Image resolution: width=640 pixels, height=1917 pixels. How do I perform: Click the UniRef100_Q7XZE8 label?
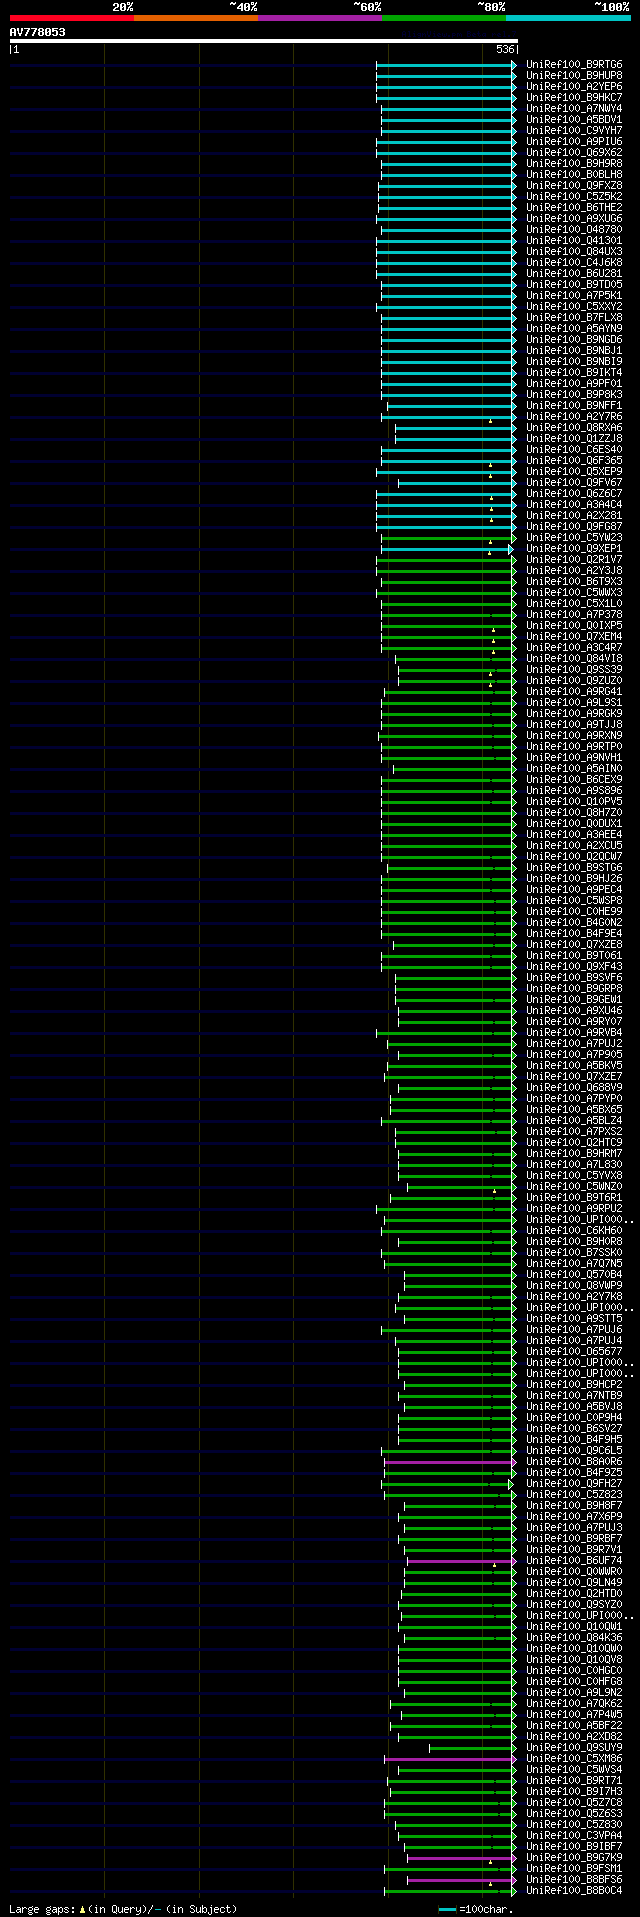pos(574,945)
